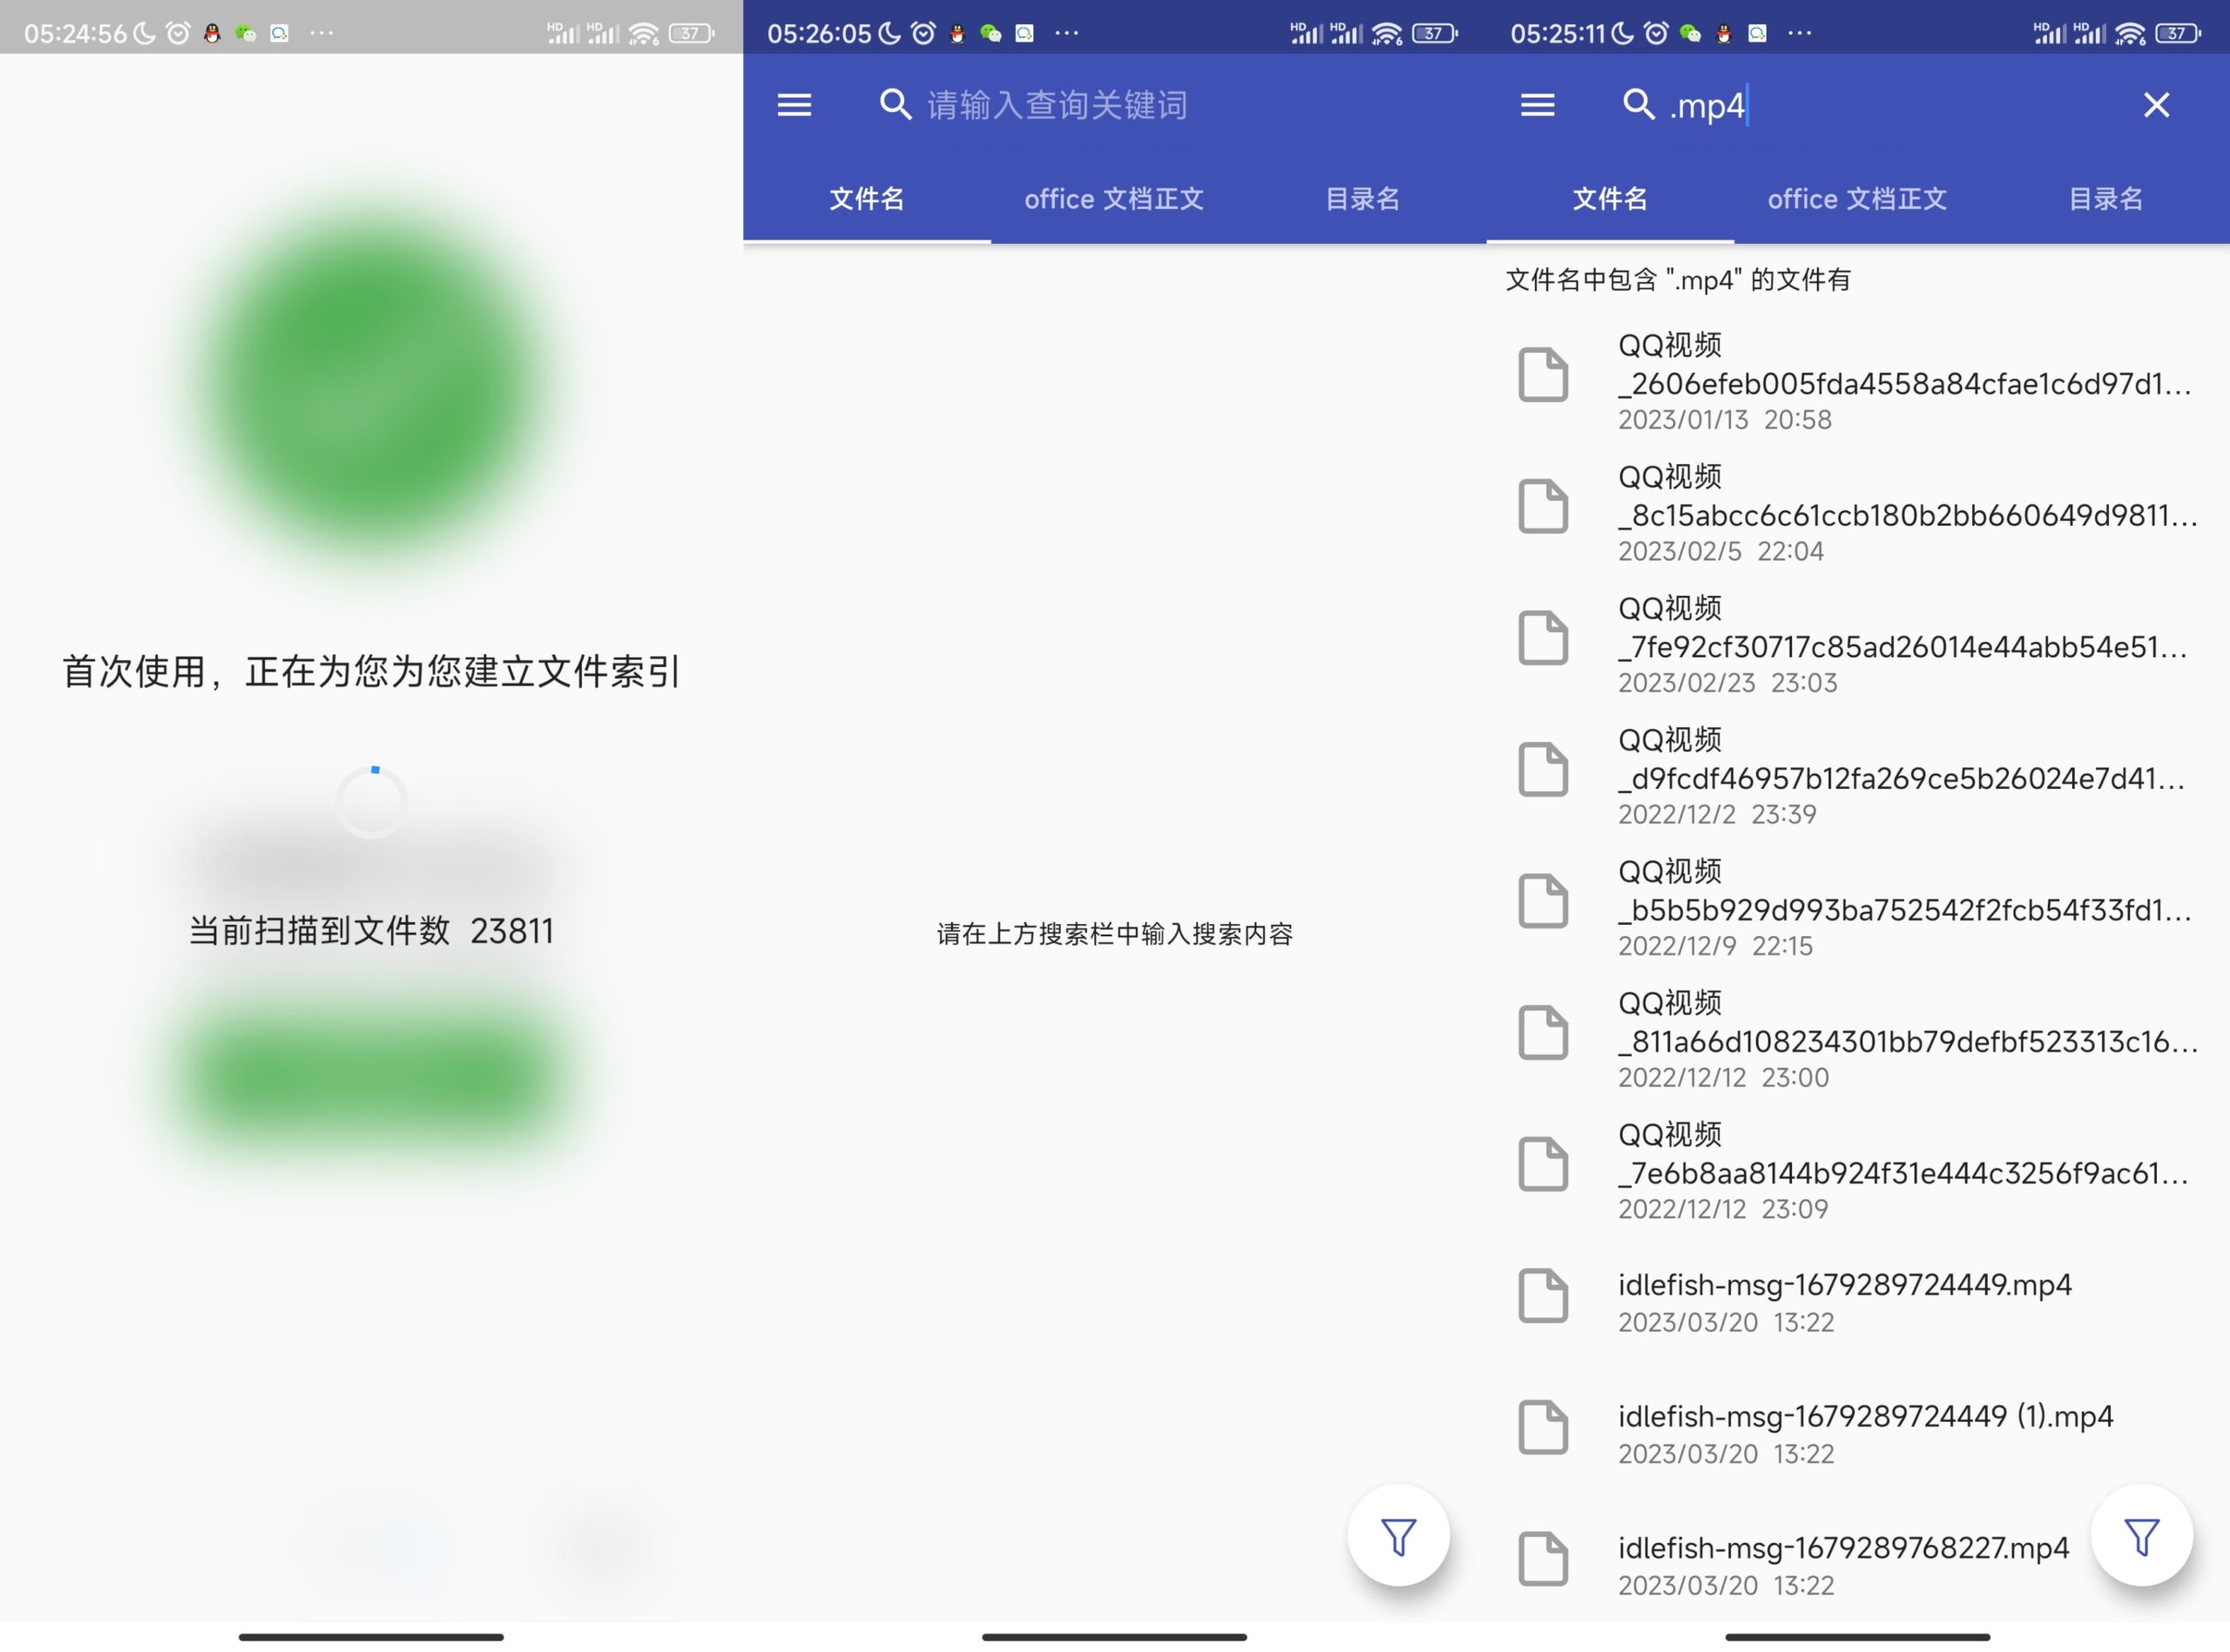The width and height of the screenshot is (2230, 1652).
Task: Tap the blurred green button on indexing screen
Action: 371,1078
